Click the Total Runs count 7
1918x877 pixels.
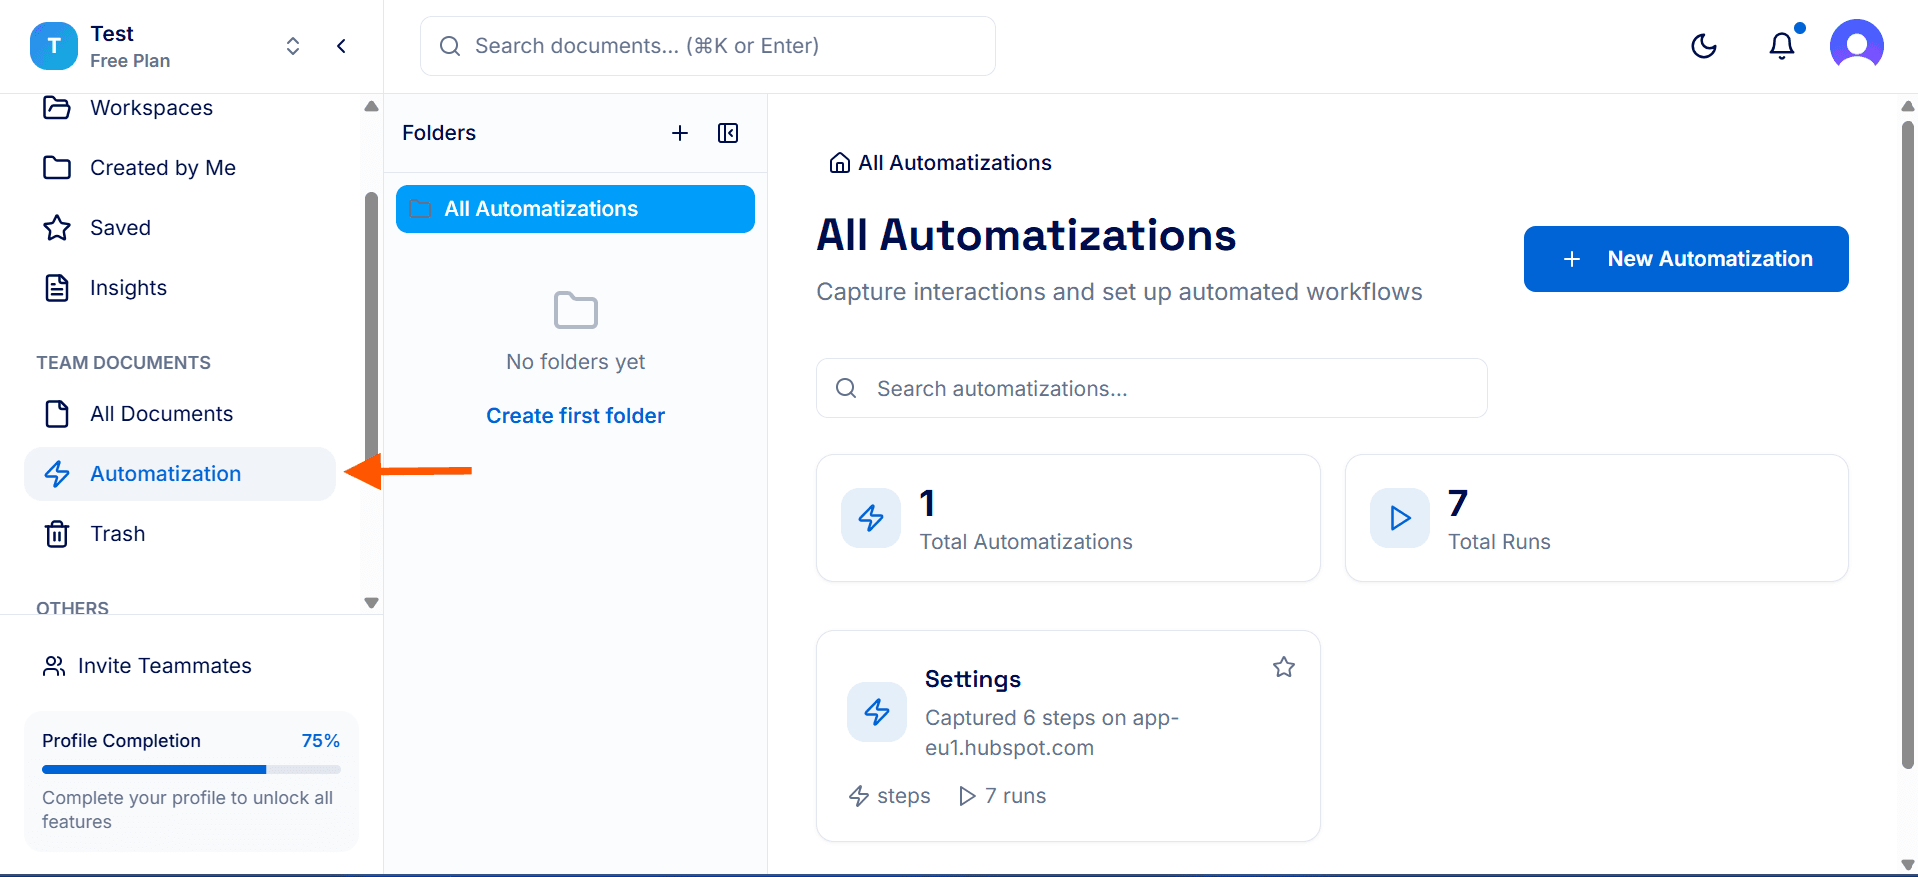(x=1458, y=503)
